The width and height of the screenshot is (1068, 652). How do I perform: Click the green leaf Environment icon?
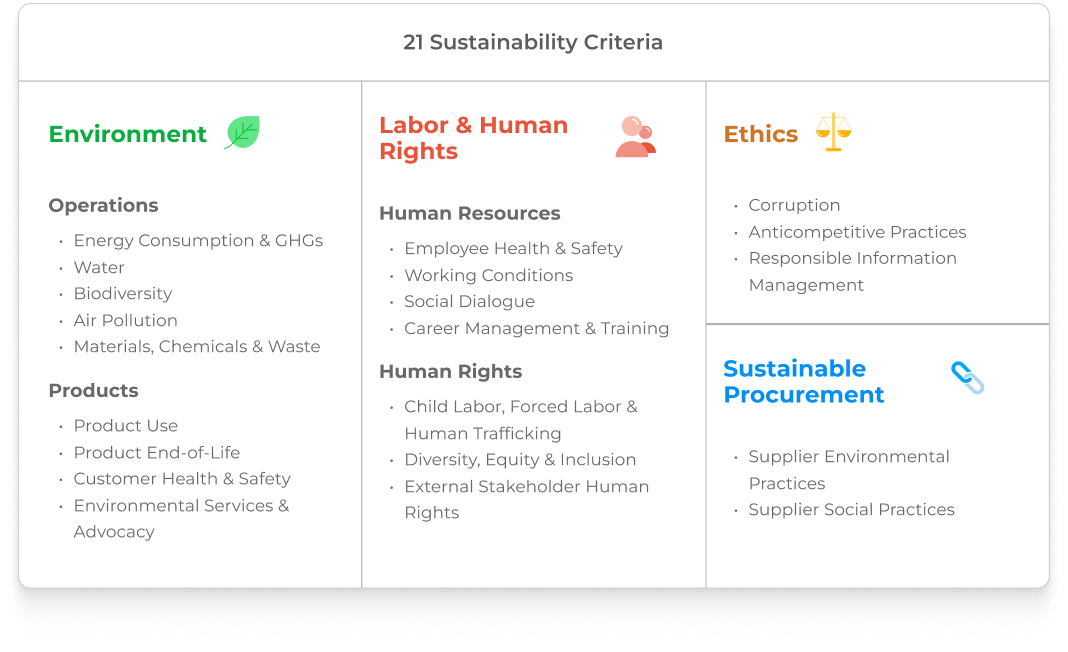click(x=242, y=133)
